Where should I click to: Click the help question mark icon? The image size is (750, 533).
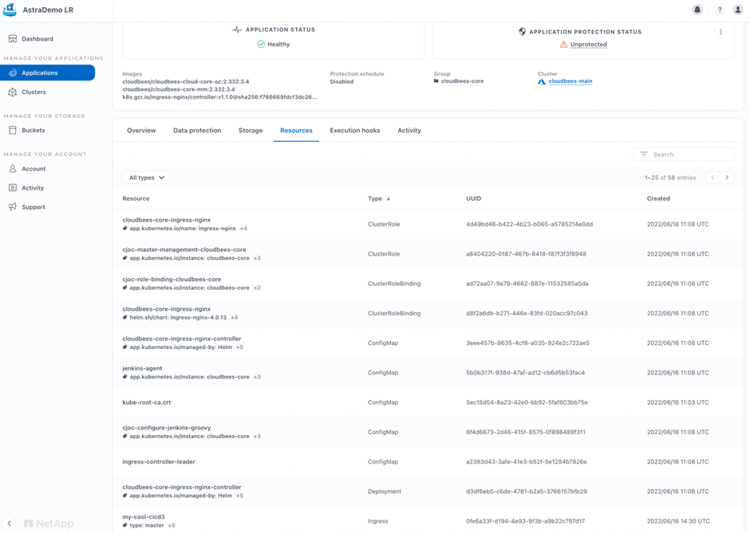coord(718,10)
